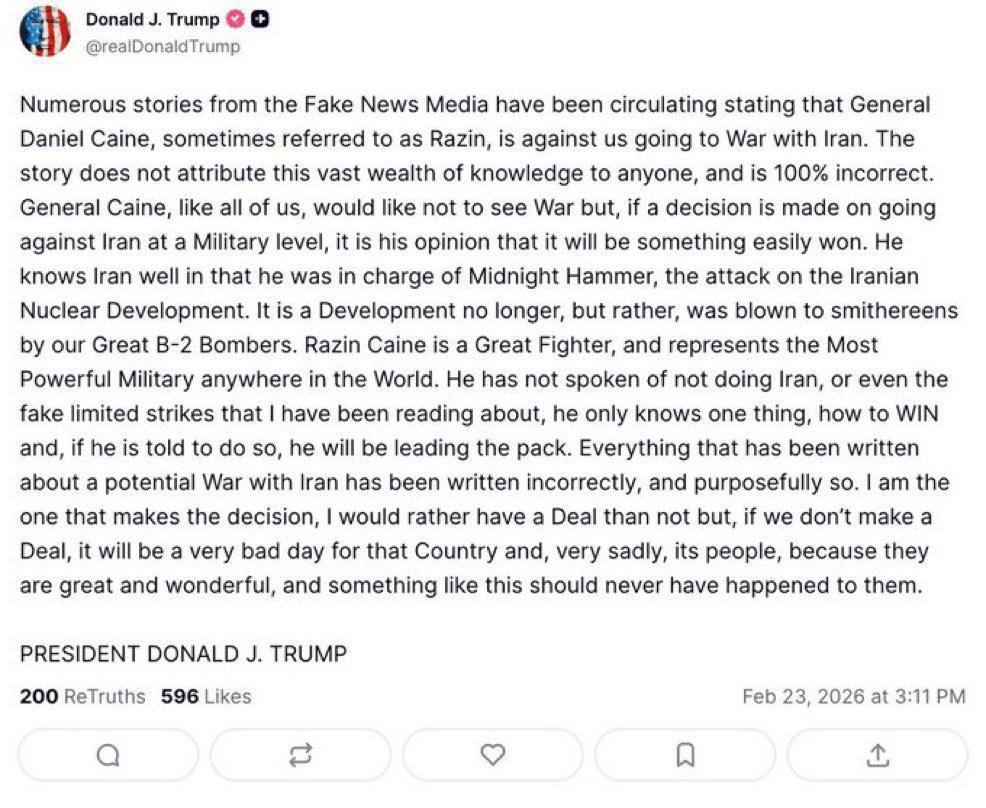Click the black plus badge next to name

click(259, 20)
